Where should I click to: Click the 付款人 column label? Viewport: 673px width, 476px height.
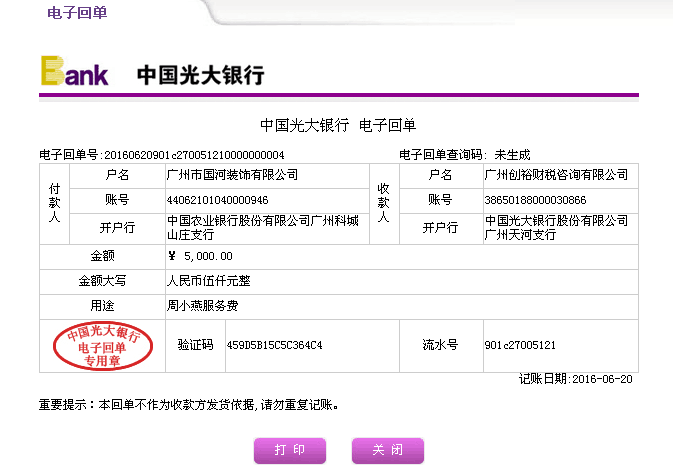pos(55,203)
